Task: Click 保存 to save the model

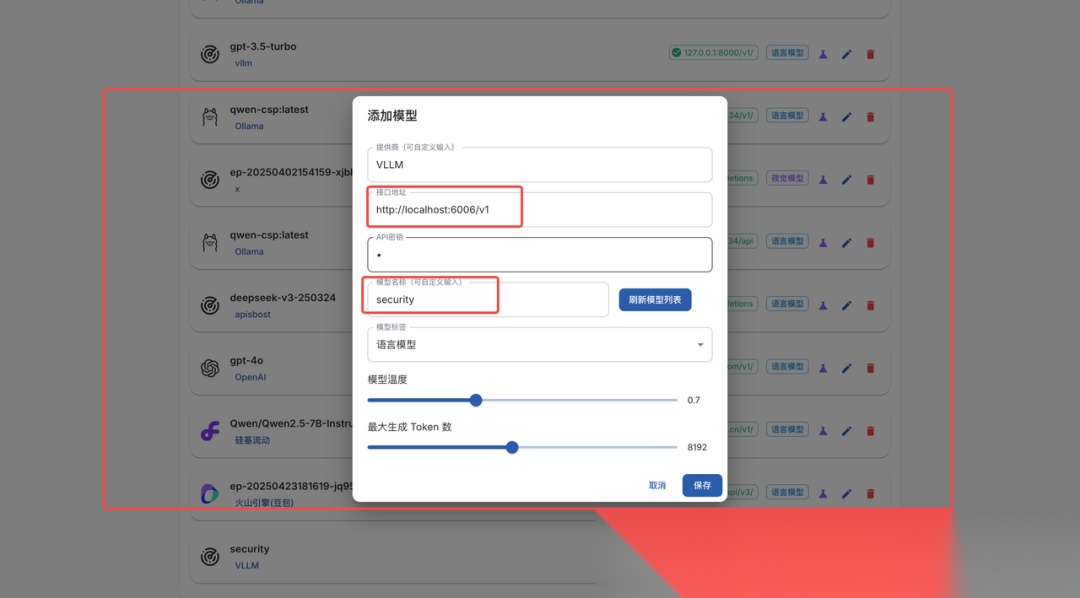Action: pos(702,485)
